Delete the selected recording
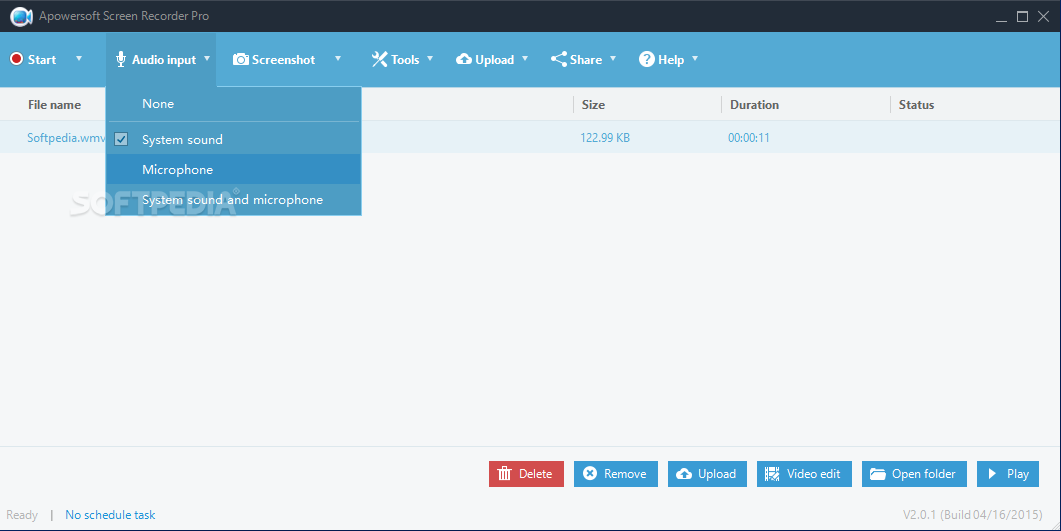The width and height of the screenshot is (1061, 531). tap(526, 474)
